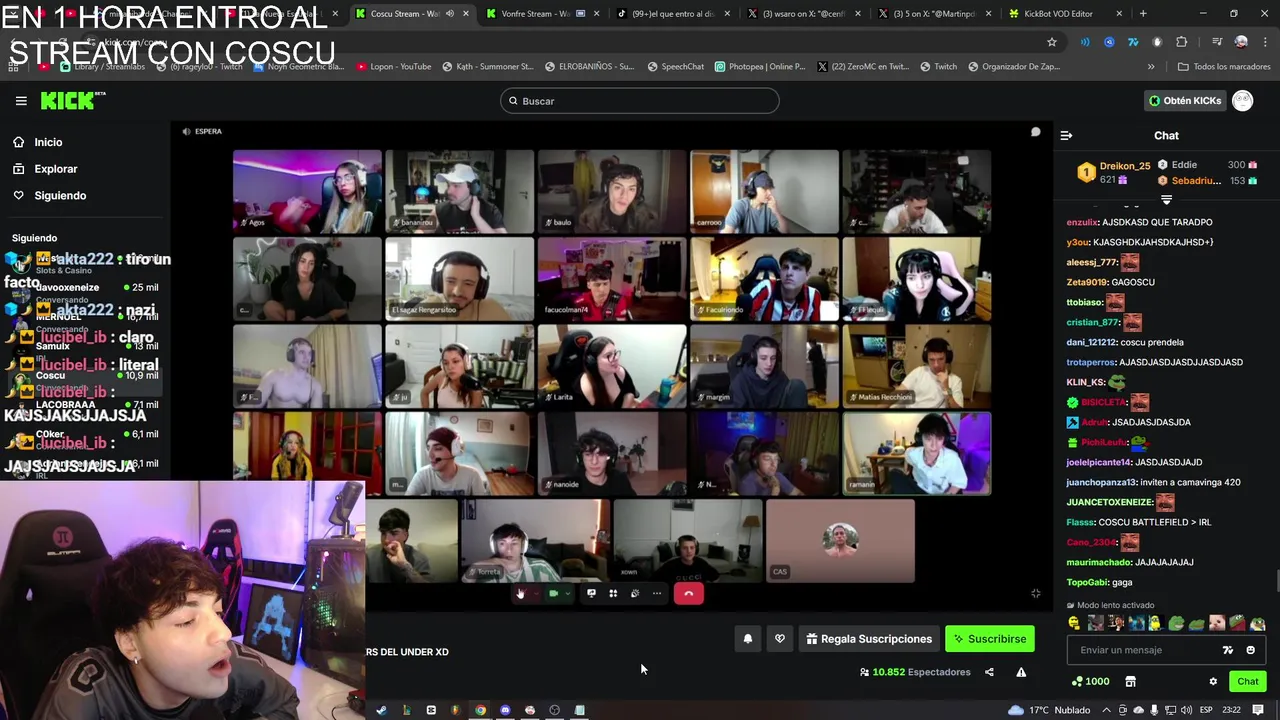Viewport: 1280px width, 720px height.
Task: Click the raise hand icon in call controls
Action: (x=520, y=594)
